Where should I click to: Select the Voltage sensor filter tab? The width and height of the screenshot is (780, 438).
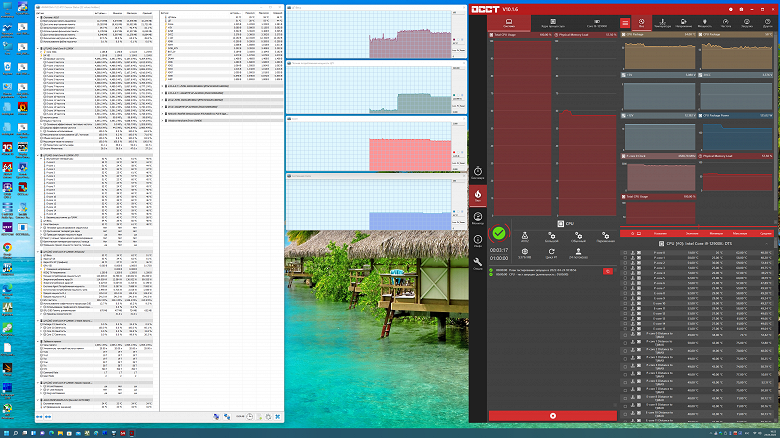click(683, 23)
